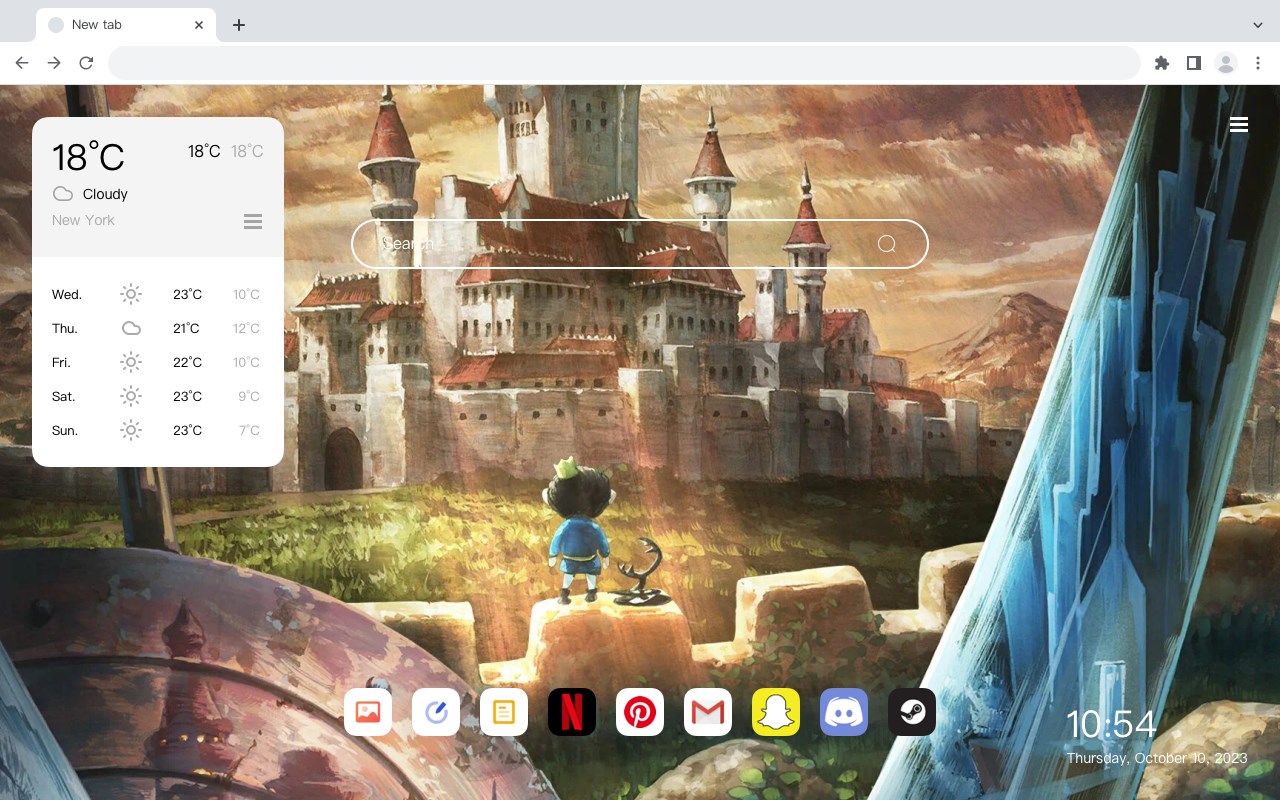This screenshot has height=800, width=1280.
Task: Select the Sat. forecast row label
Action: coord(64,396)
